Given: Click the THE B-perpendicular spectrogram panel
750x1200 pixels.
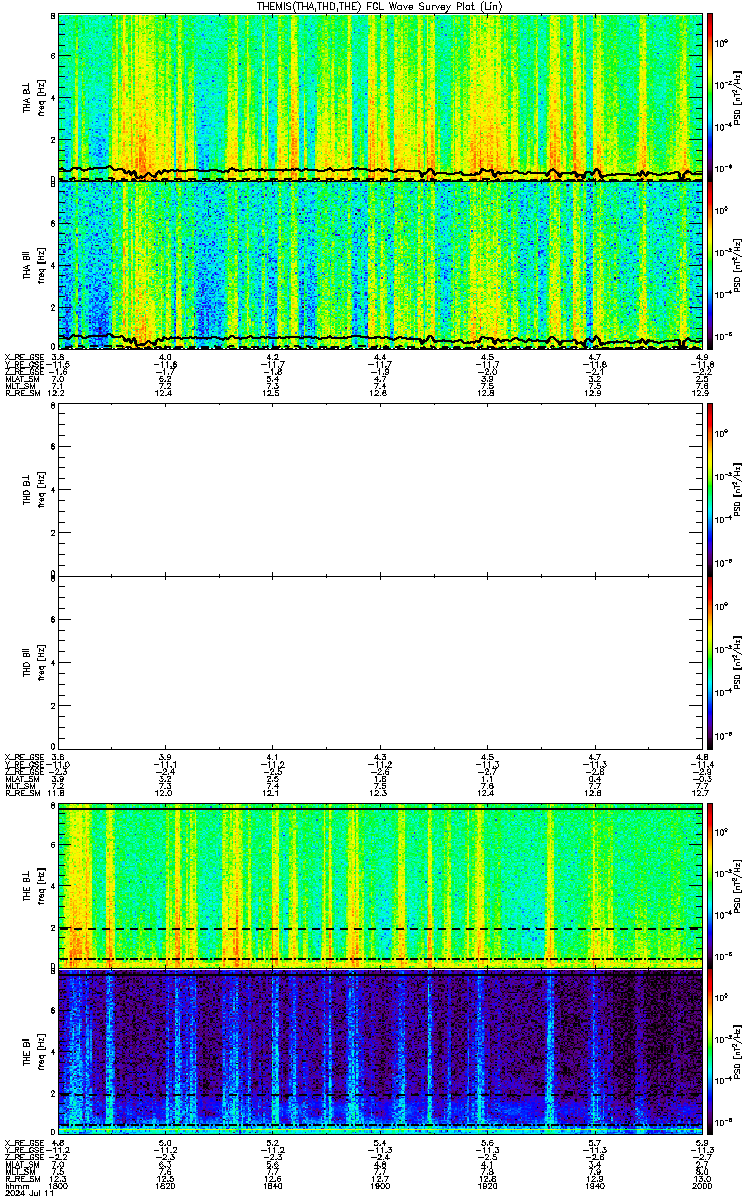Looking at the screenshot, I should (380, 885).
